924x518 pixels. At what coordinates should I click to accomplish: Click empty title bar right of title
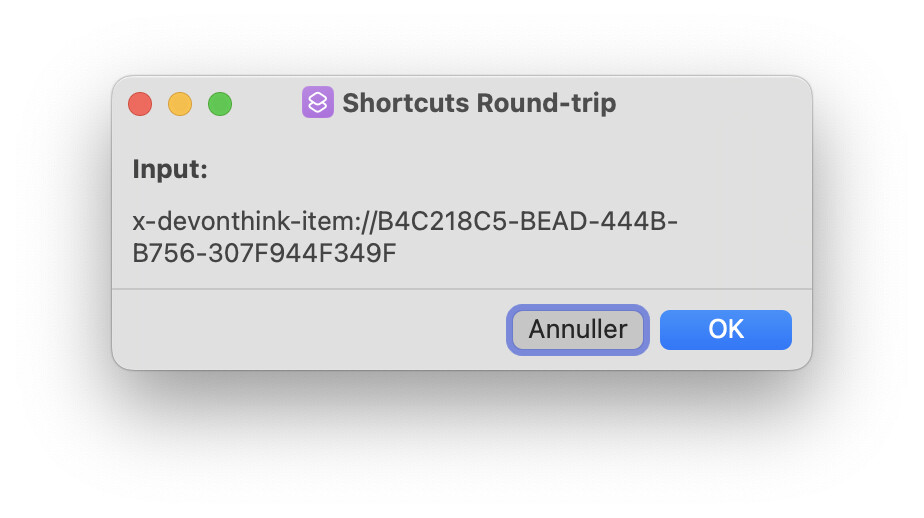point(710,103)
